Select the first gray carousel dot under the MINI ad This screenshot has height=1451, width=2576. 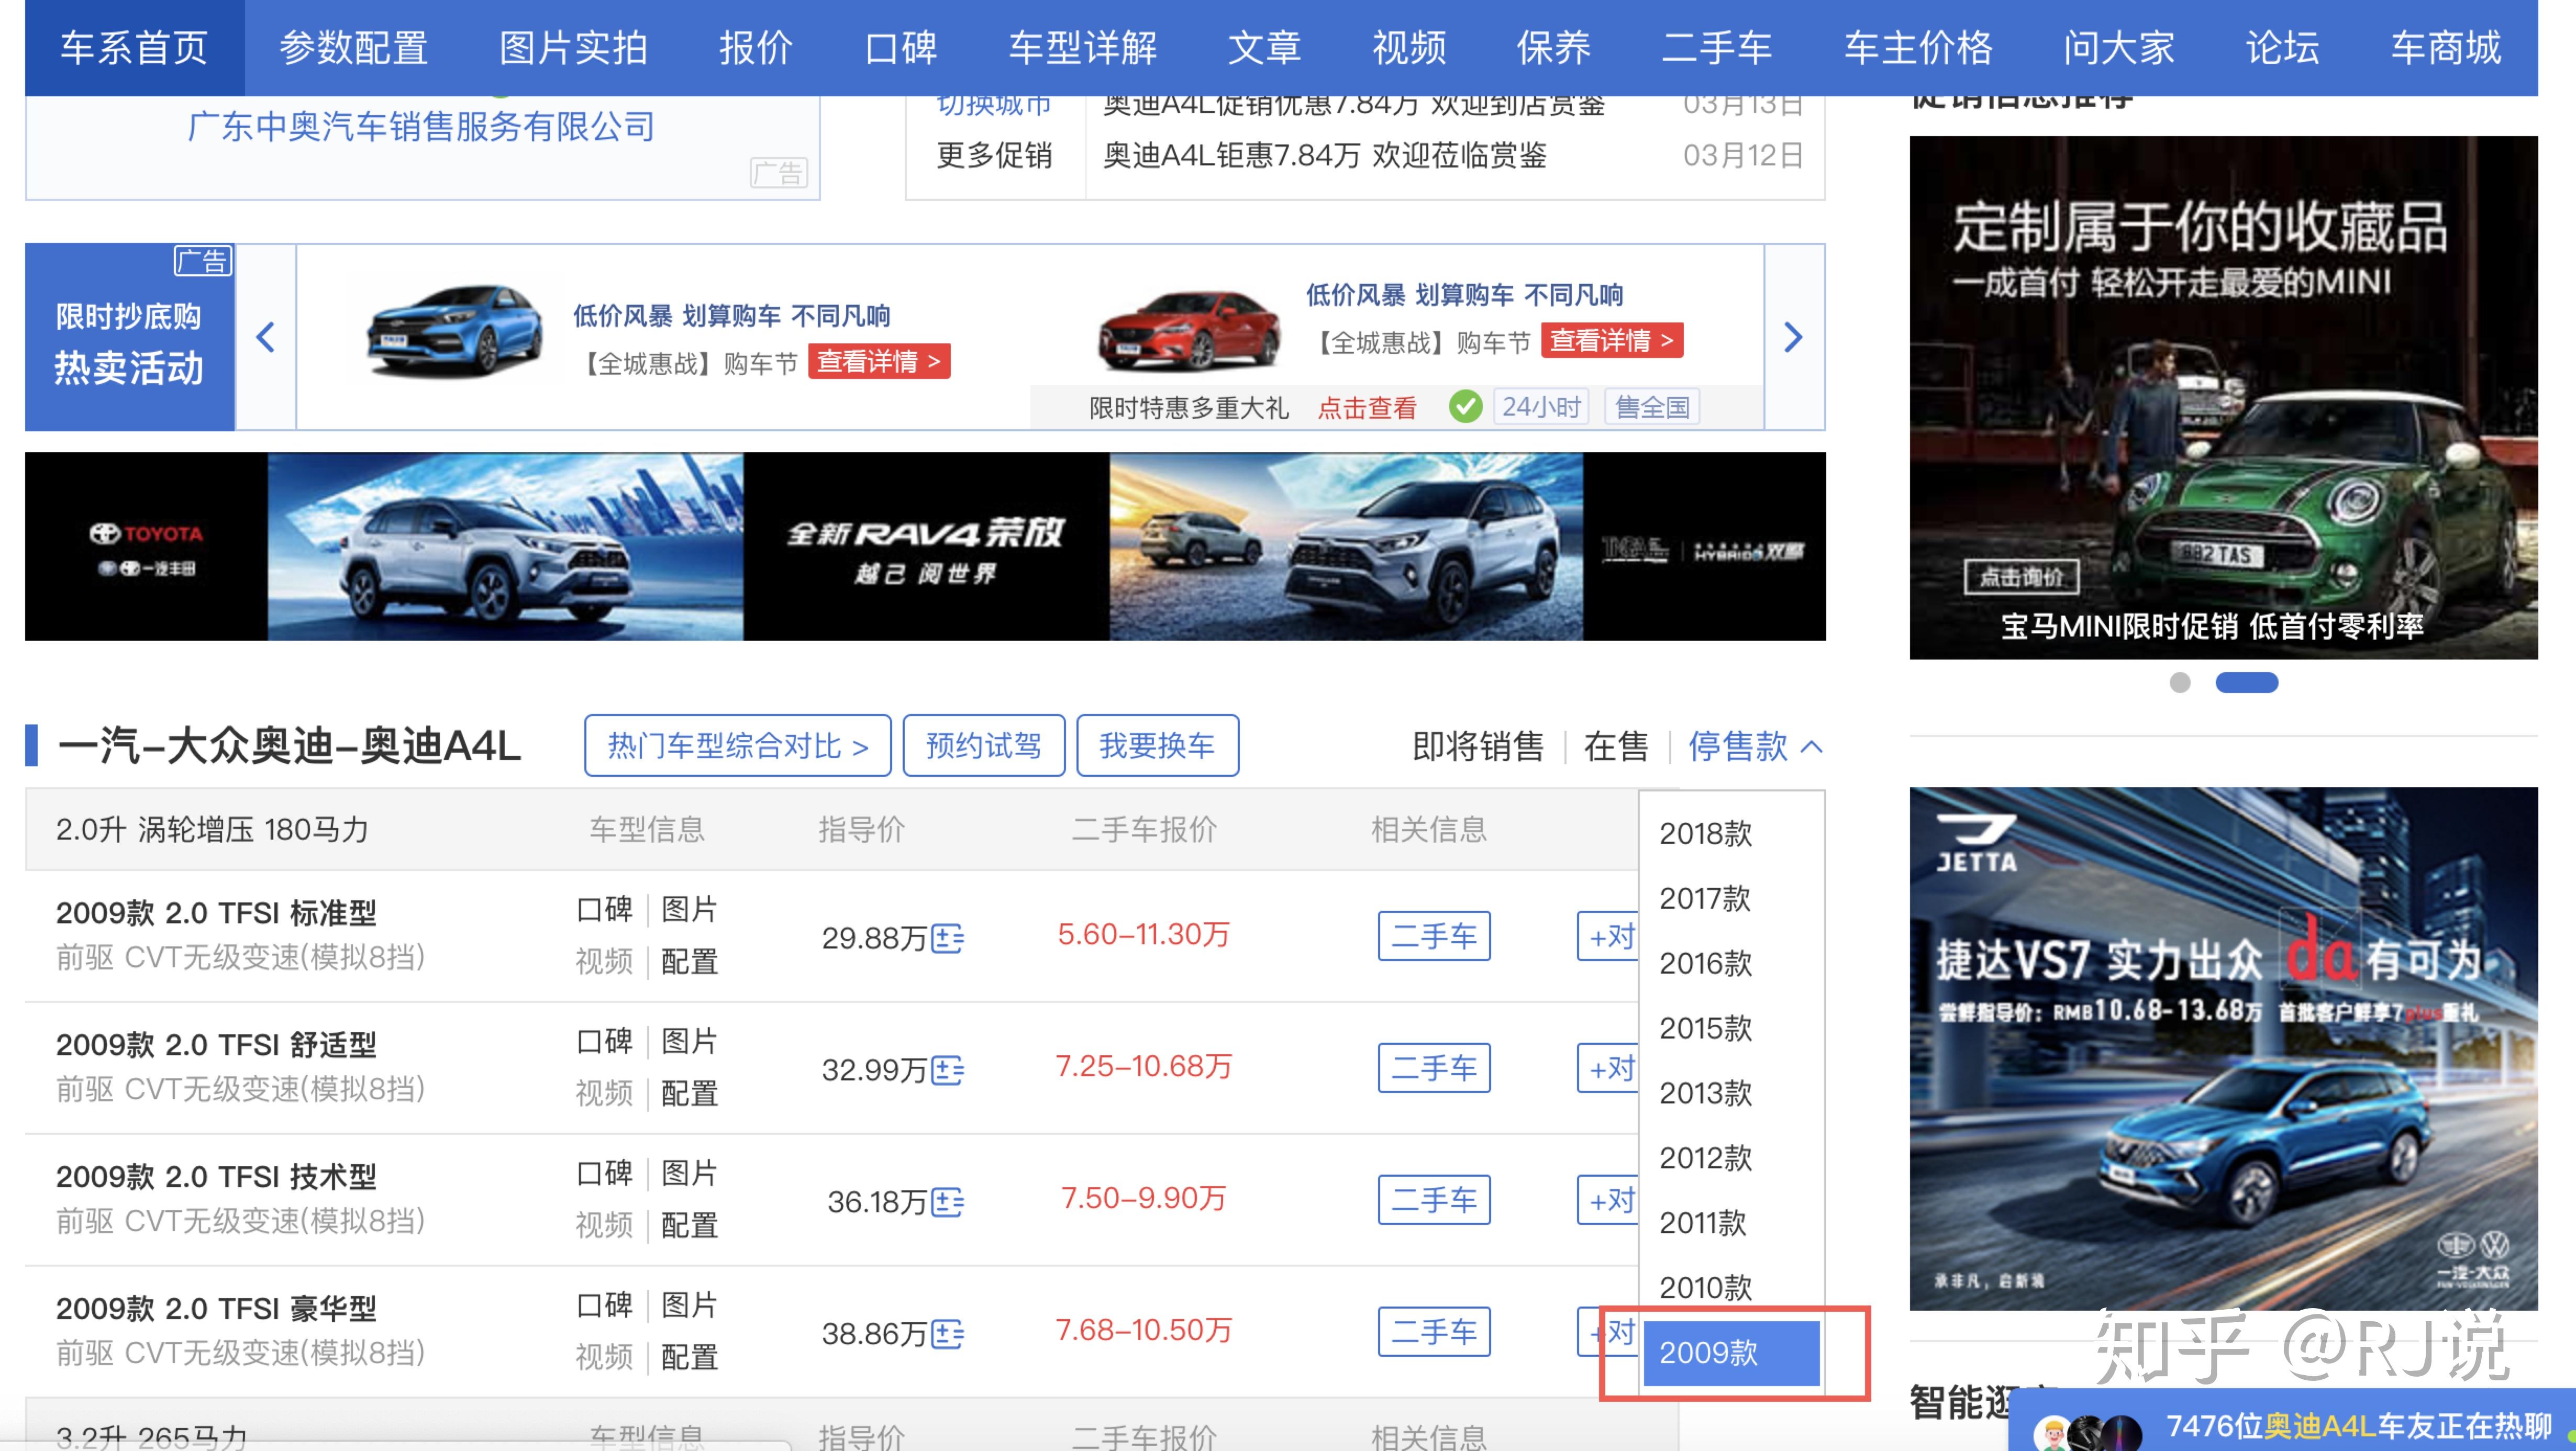(x=2180, y=682)
